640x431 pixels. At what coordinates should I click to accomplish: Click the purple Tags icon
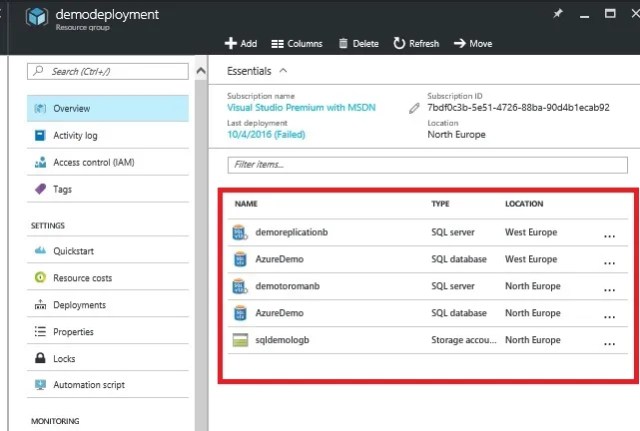coord(40,189)
